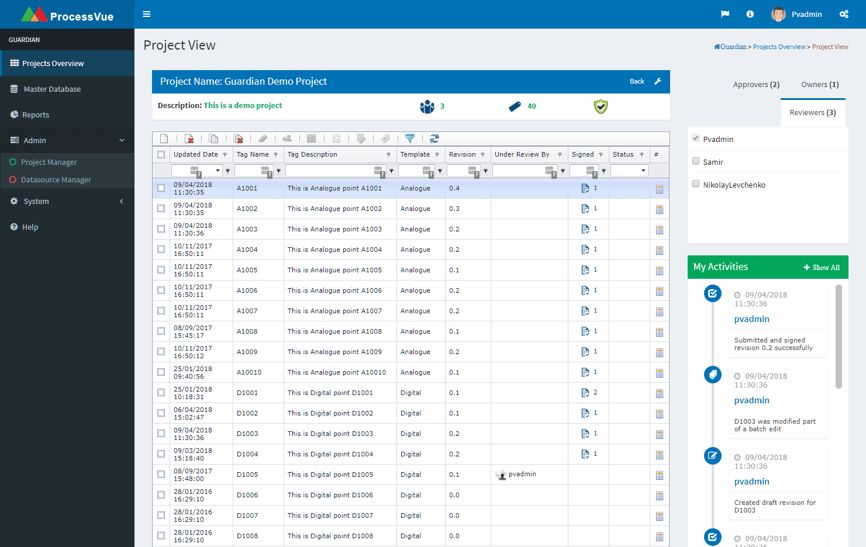866x547 pixels.
Task: Click the filter funnel toolbar icon
Action: pos(409,139)
